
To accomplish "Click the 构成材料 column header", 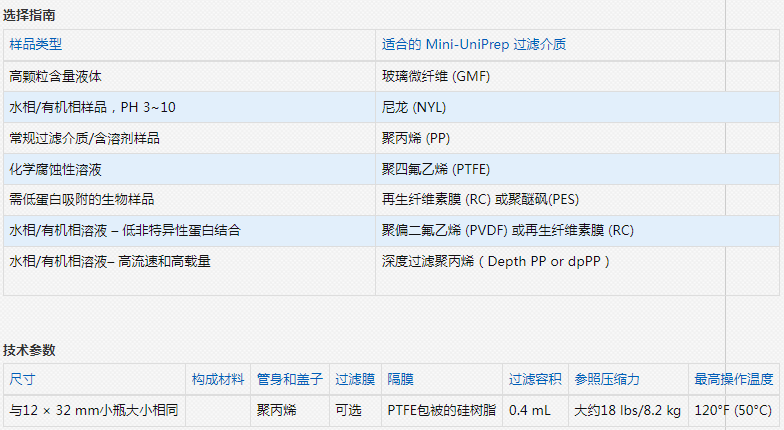I will [x=218, y=380].
